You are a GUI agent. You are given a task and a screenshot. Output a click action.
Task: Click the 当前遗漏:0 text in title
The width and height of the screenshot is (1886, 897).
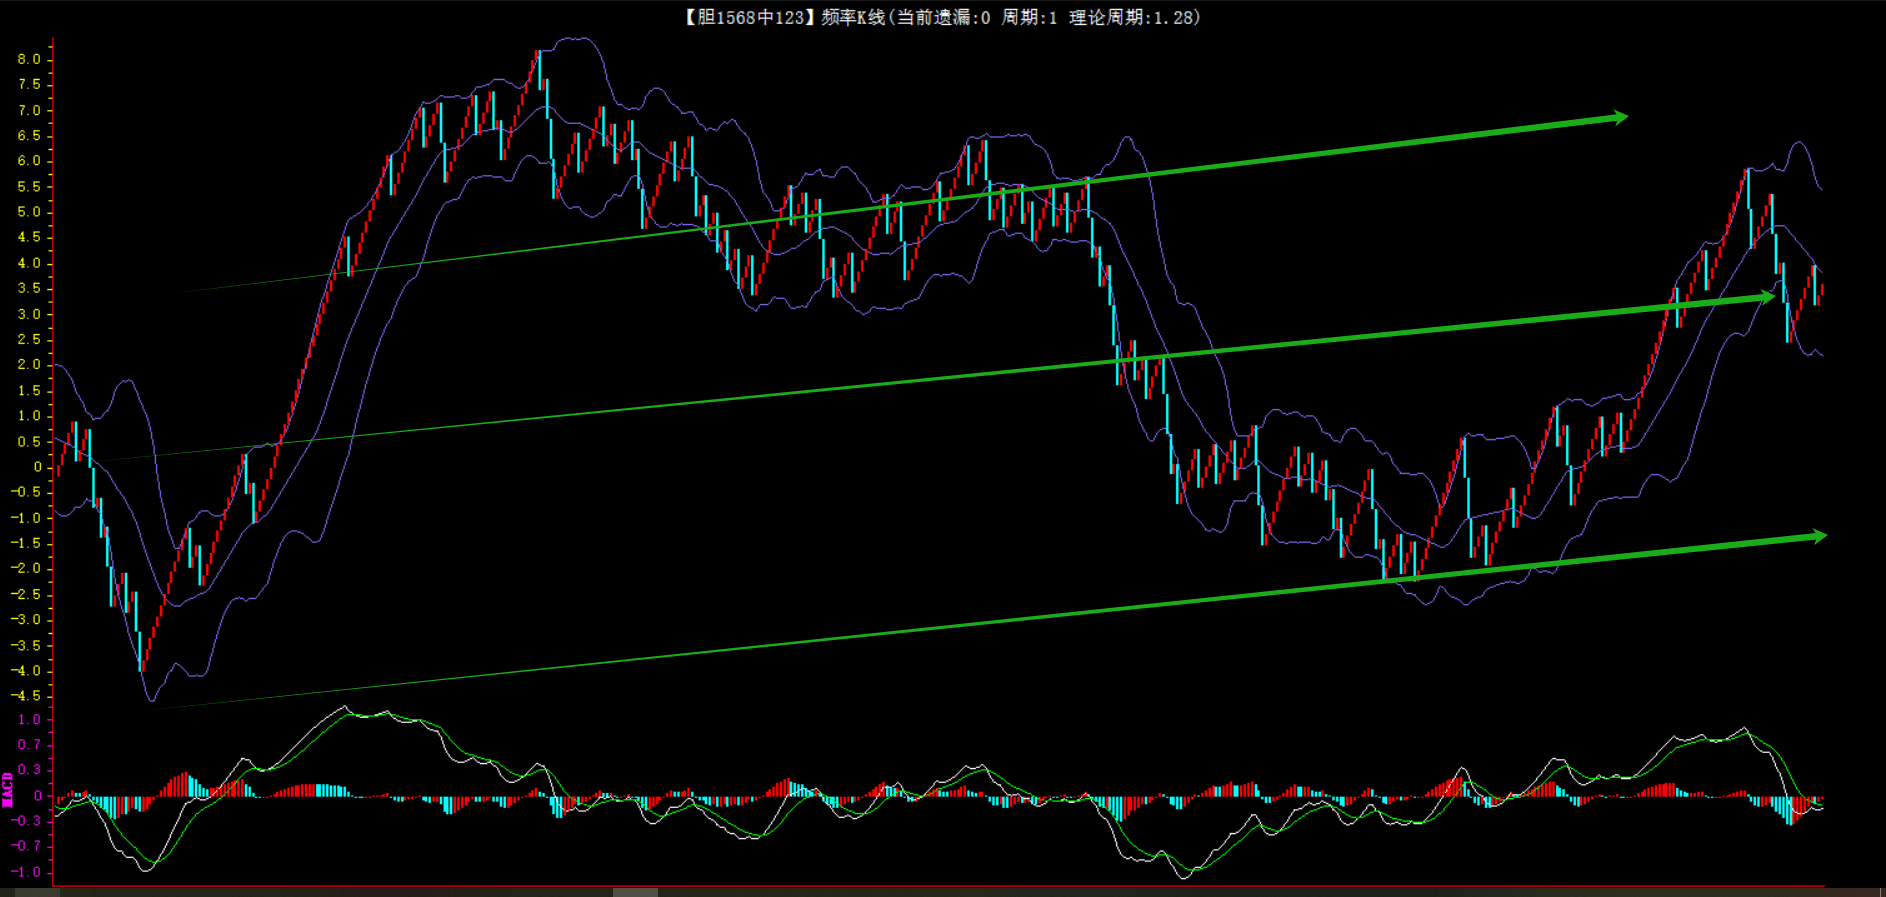point(942,17)
